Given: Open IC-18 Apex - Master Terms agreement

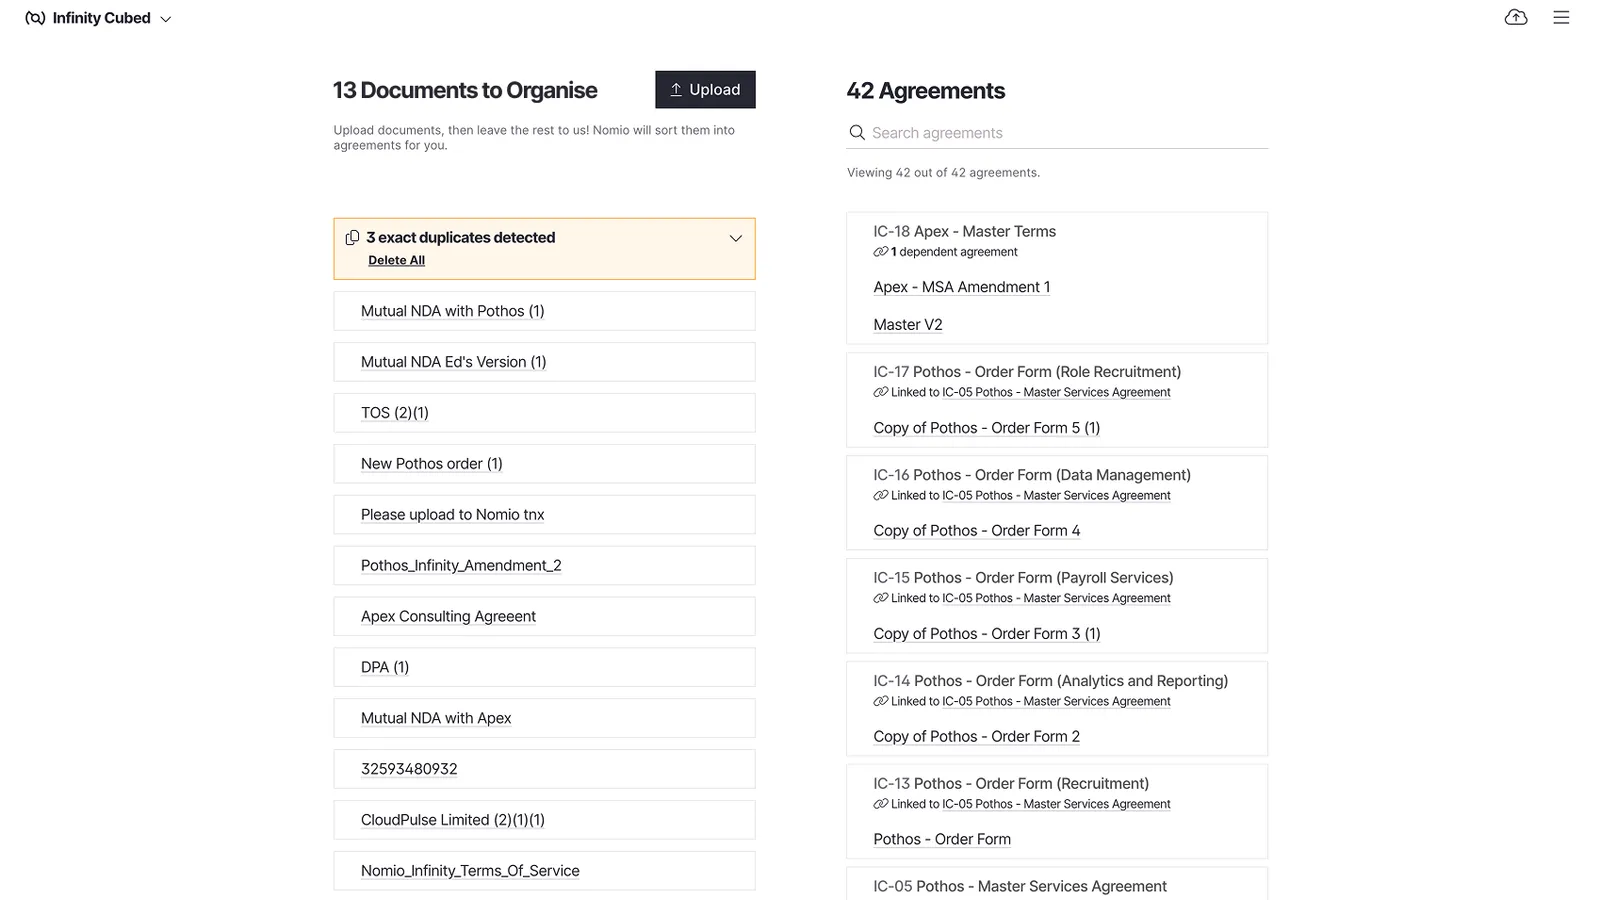Looking at the screenshot, I should point(964,232).
